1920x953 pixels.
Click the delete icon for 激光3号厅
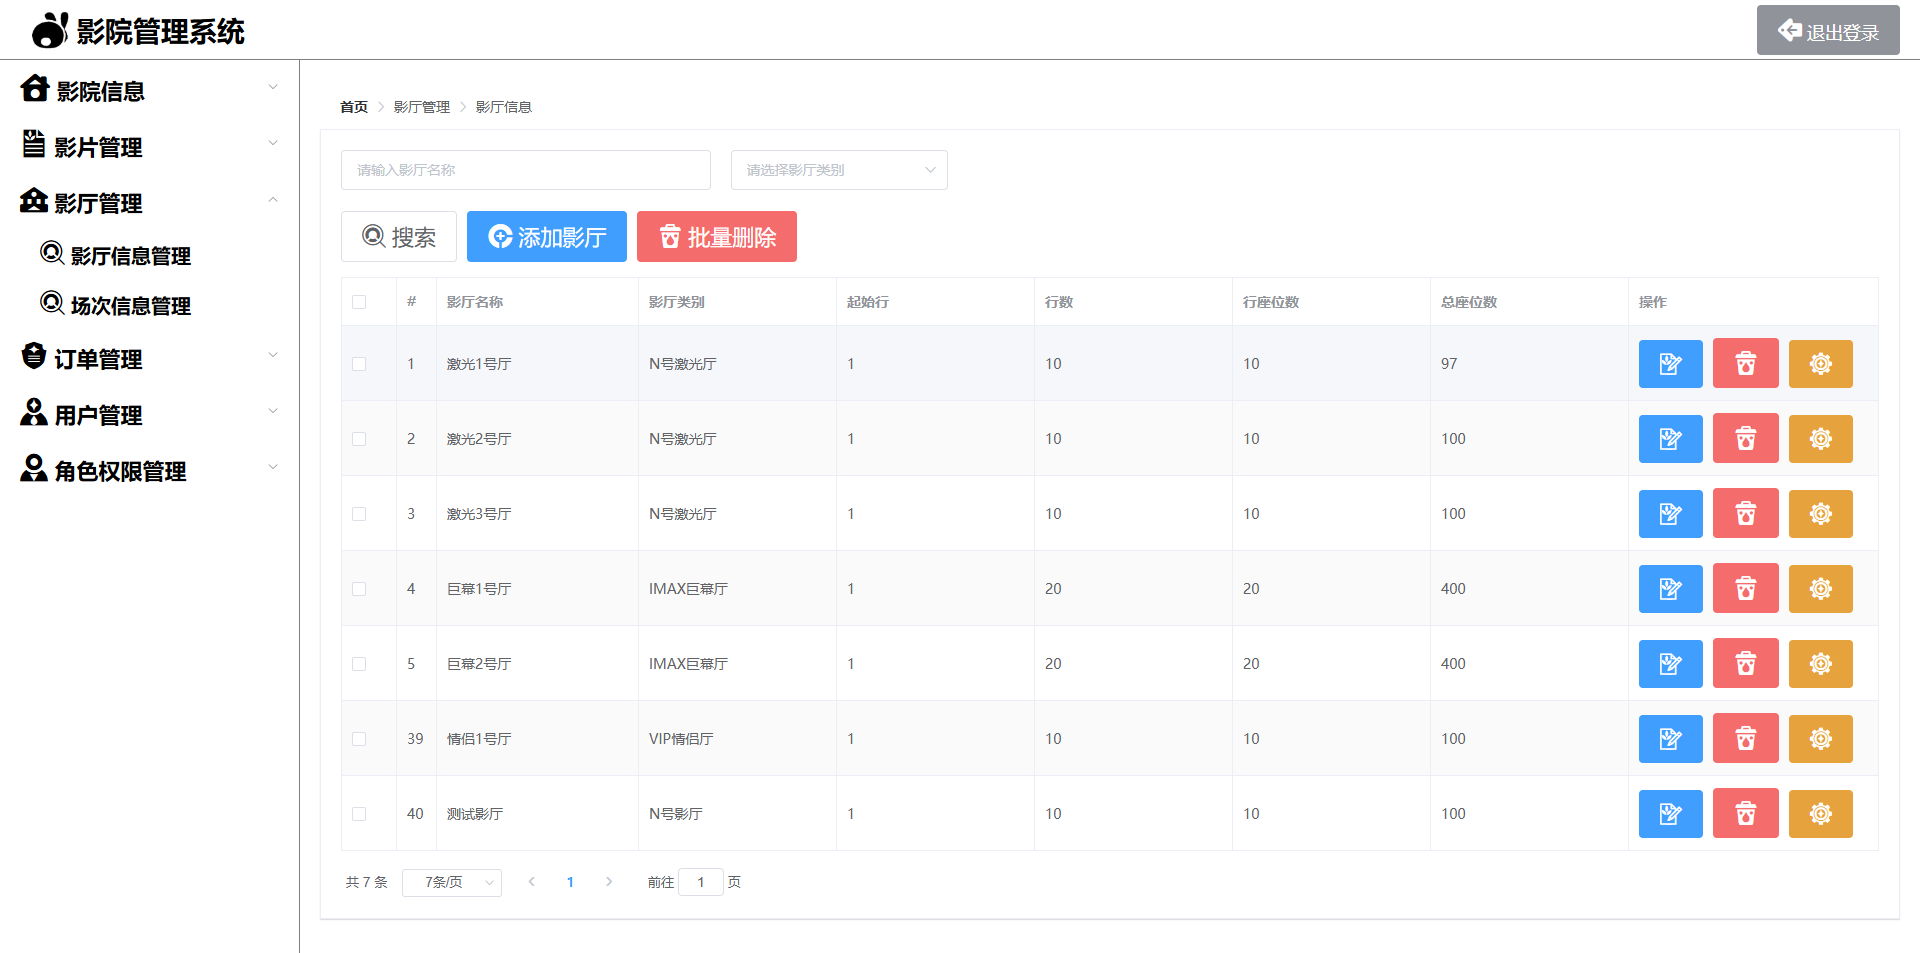point(1745,513)
